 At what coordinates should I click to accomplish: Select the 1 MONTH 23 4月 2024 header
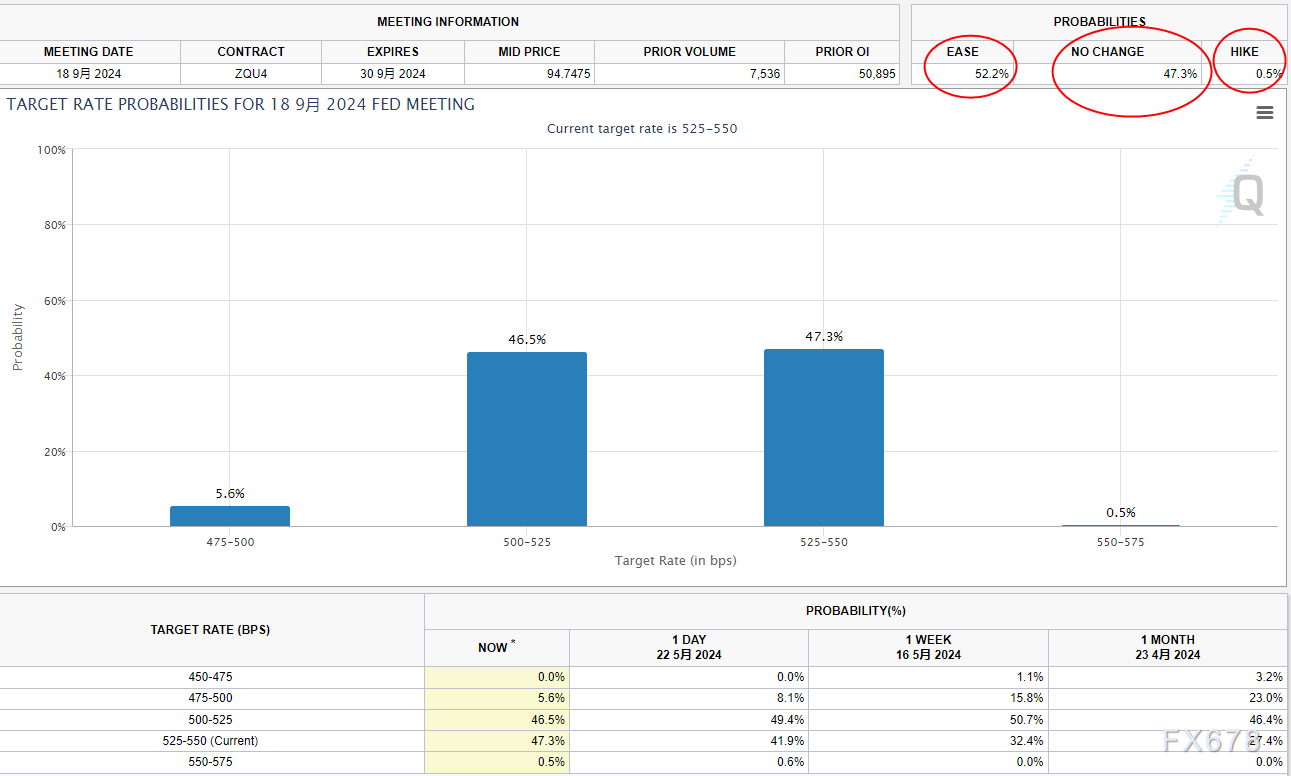point(1167,647)
